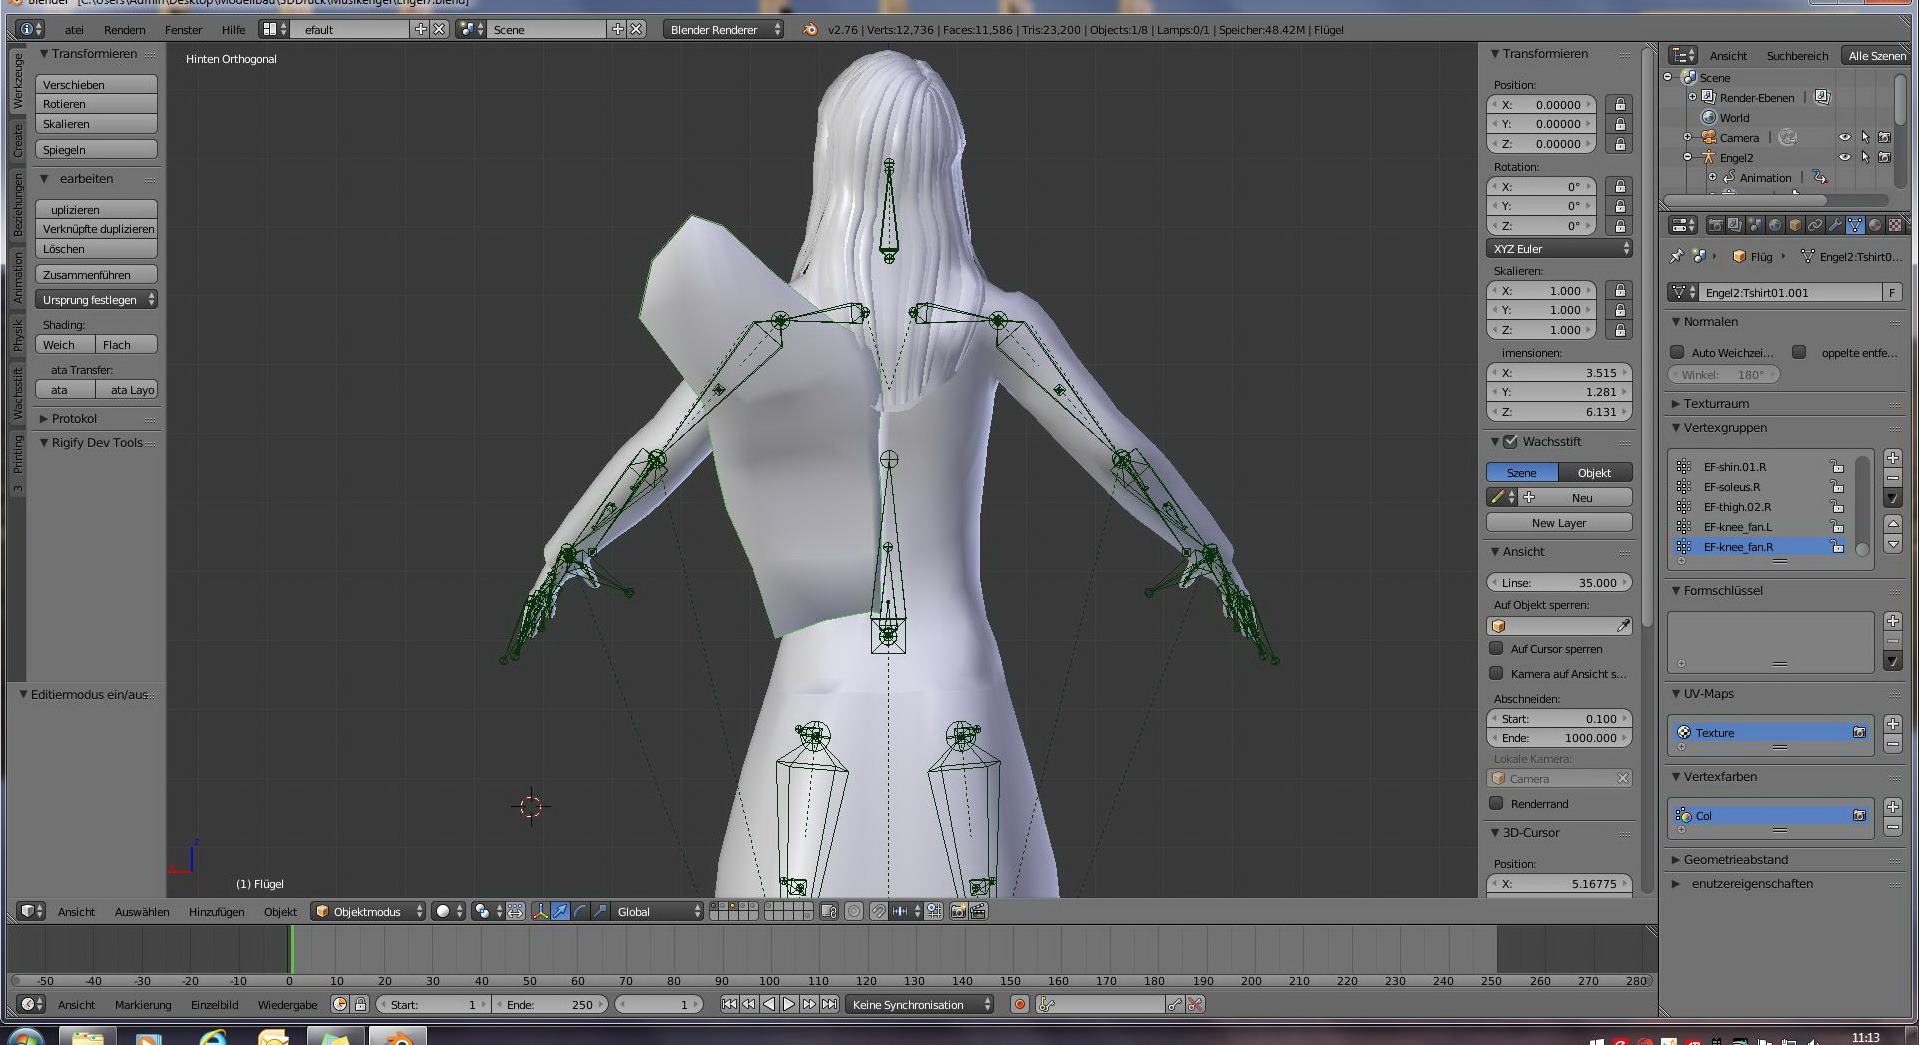Open the XYZ Euler rotation mode dropdown
Image resolution: width=1919 pixels, height=1045 pixels.
(1558, 249)
